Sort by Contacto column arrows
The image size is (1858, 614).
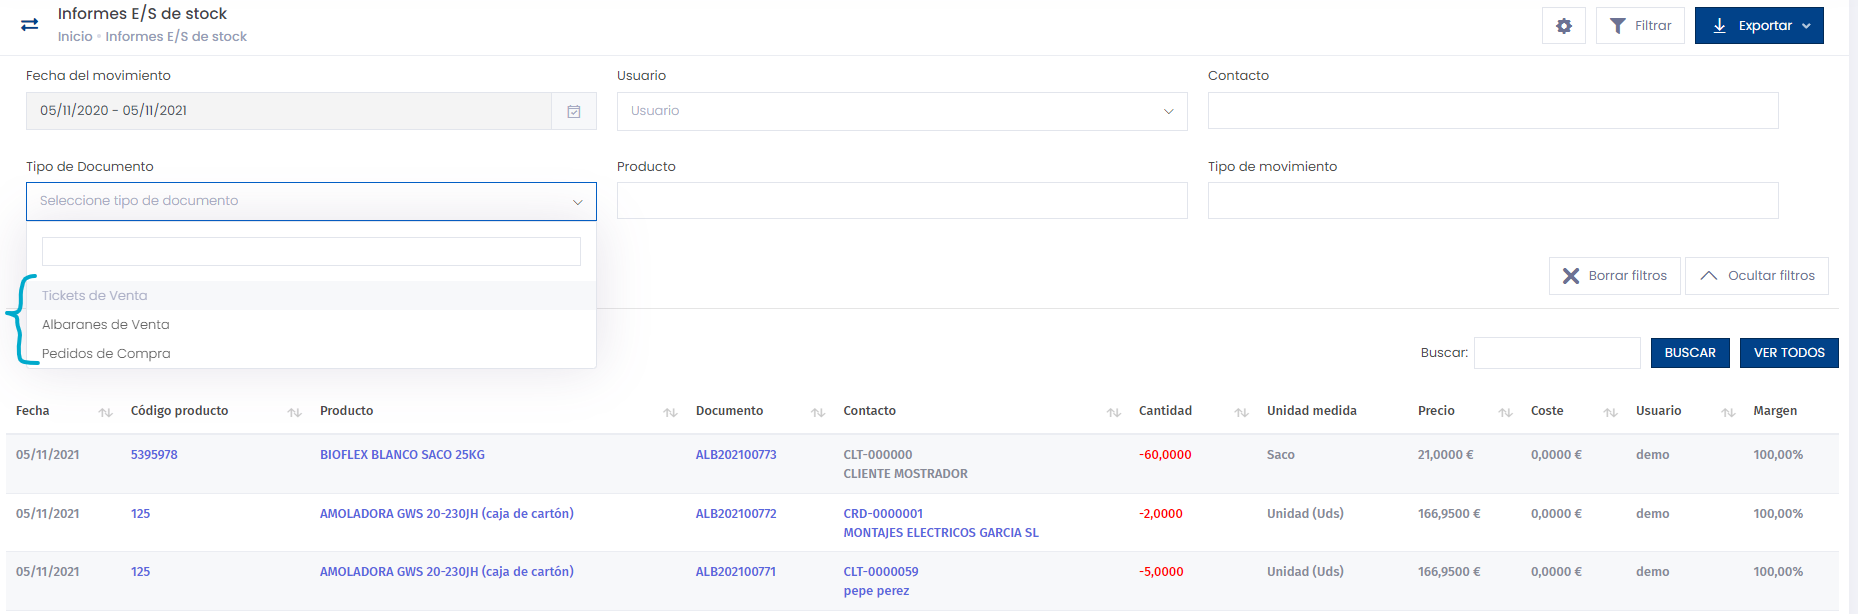tap(1114, 413)
